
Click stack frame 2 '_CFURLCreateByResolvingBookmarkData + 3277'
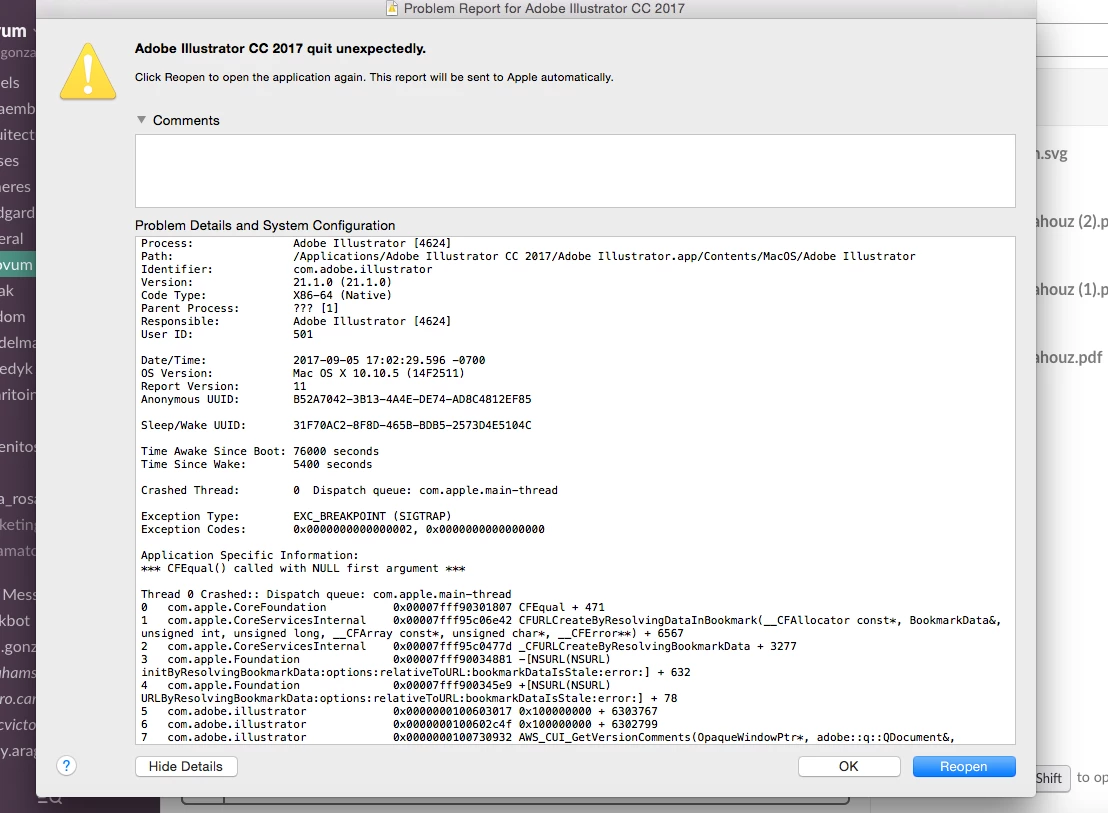[468, 646]
